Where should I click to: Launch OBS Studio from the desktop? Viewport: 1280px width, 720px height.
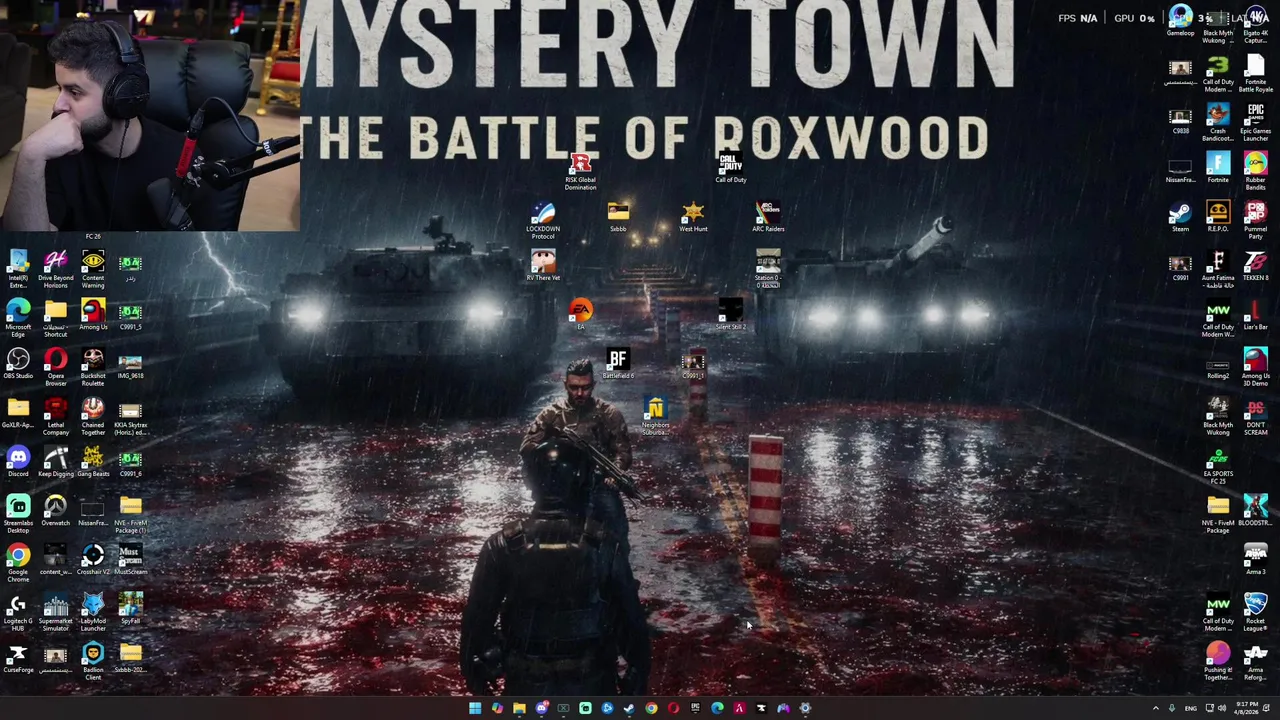pos(18,364)
